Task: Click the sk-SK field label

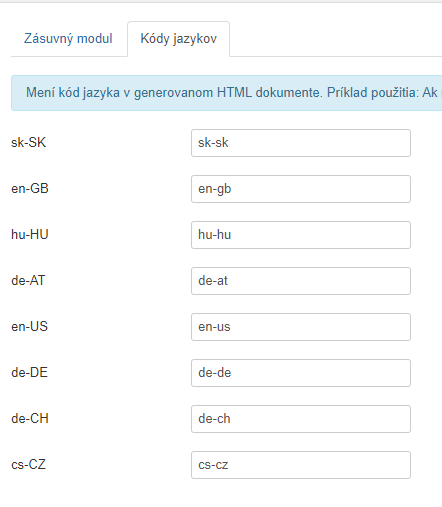Action: pyautogui.click(x=28, y=143)
